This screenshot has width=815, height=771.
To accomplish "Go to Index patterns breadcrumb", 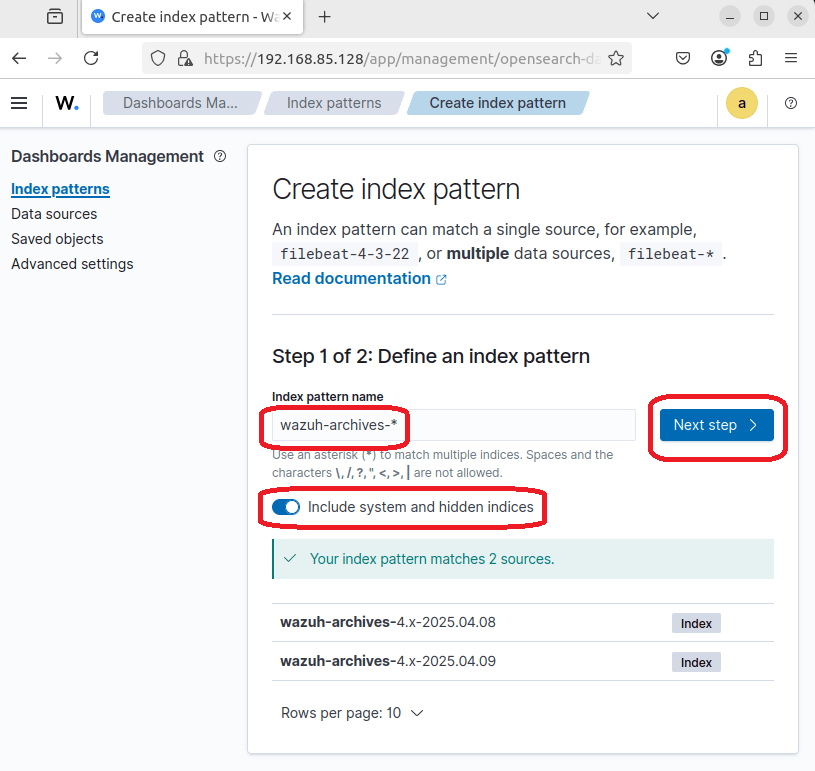I will (x=333, y=103).
